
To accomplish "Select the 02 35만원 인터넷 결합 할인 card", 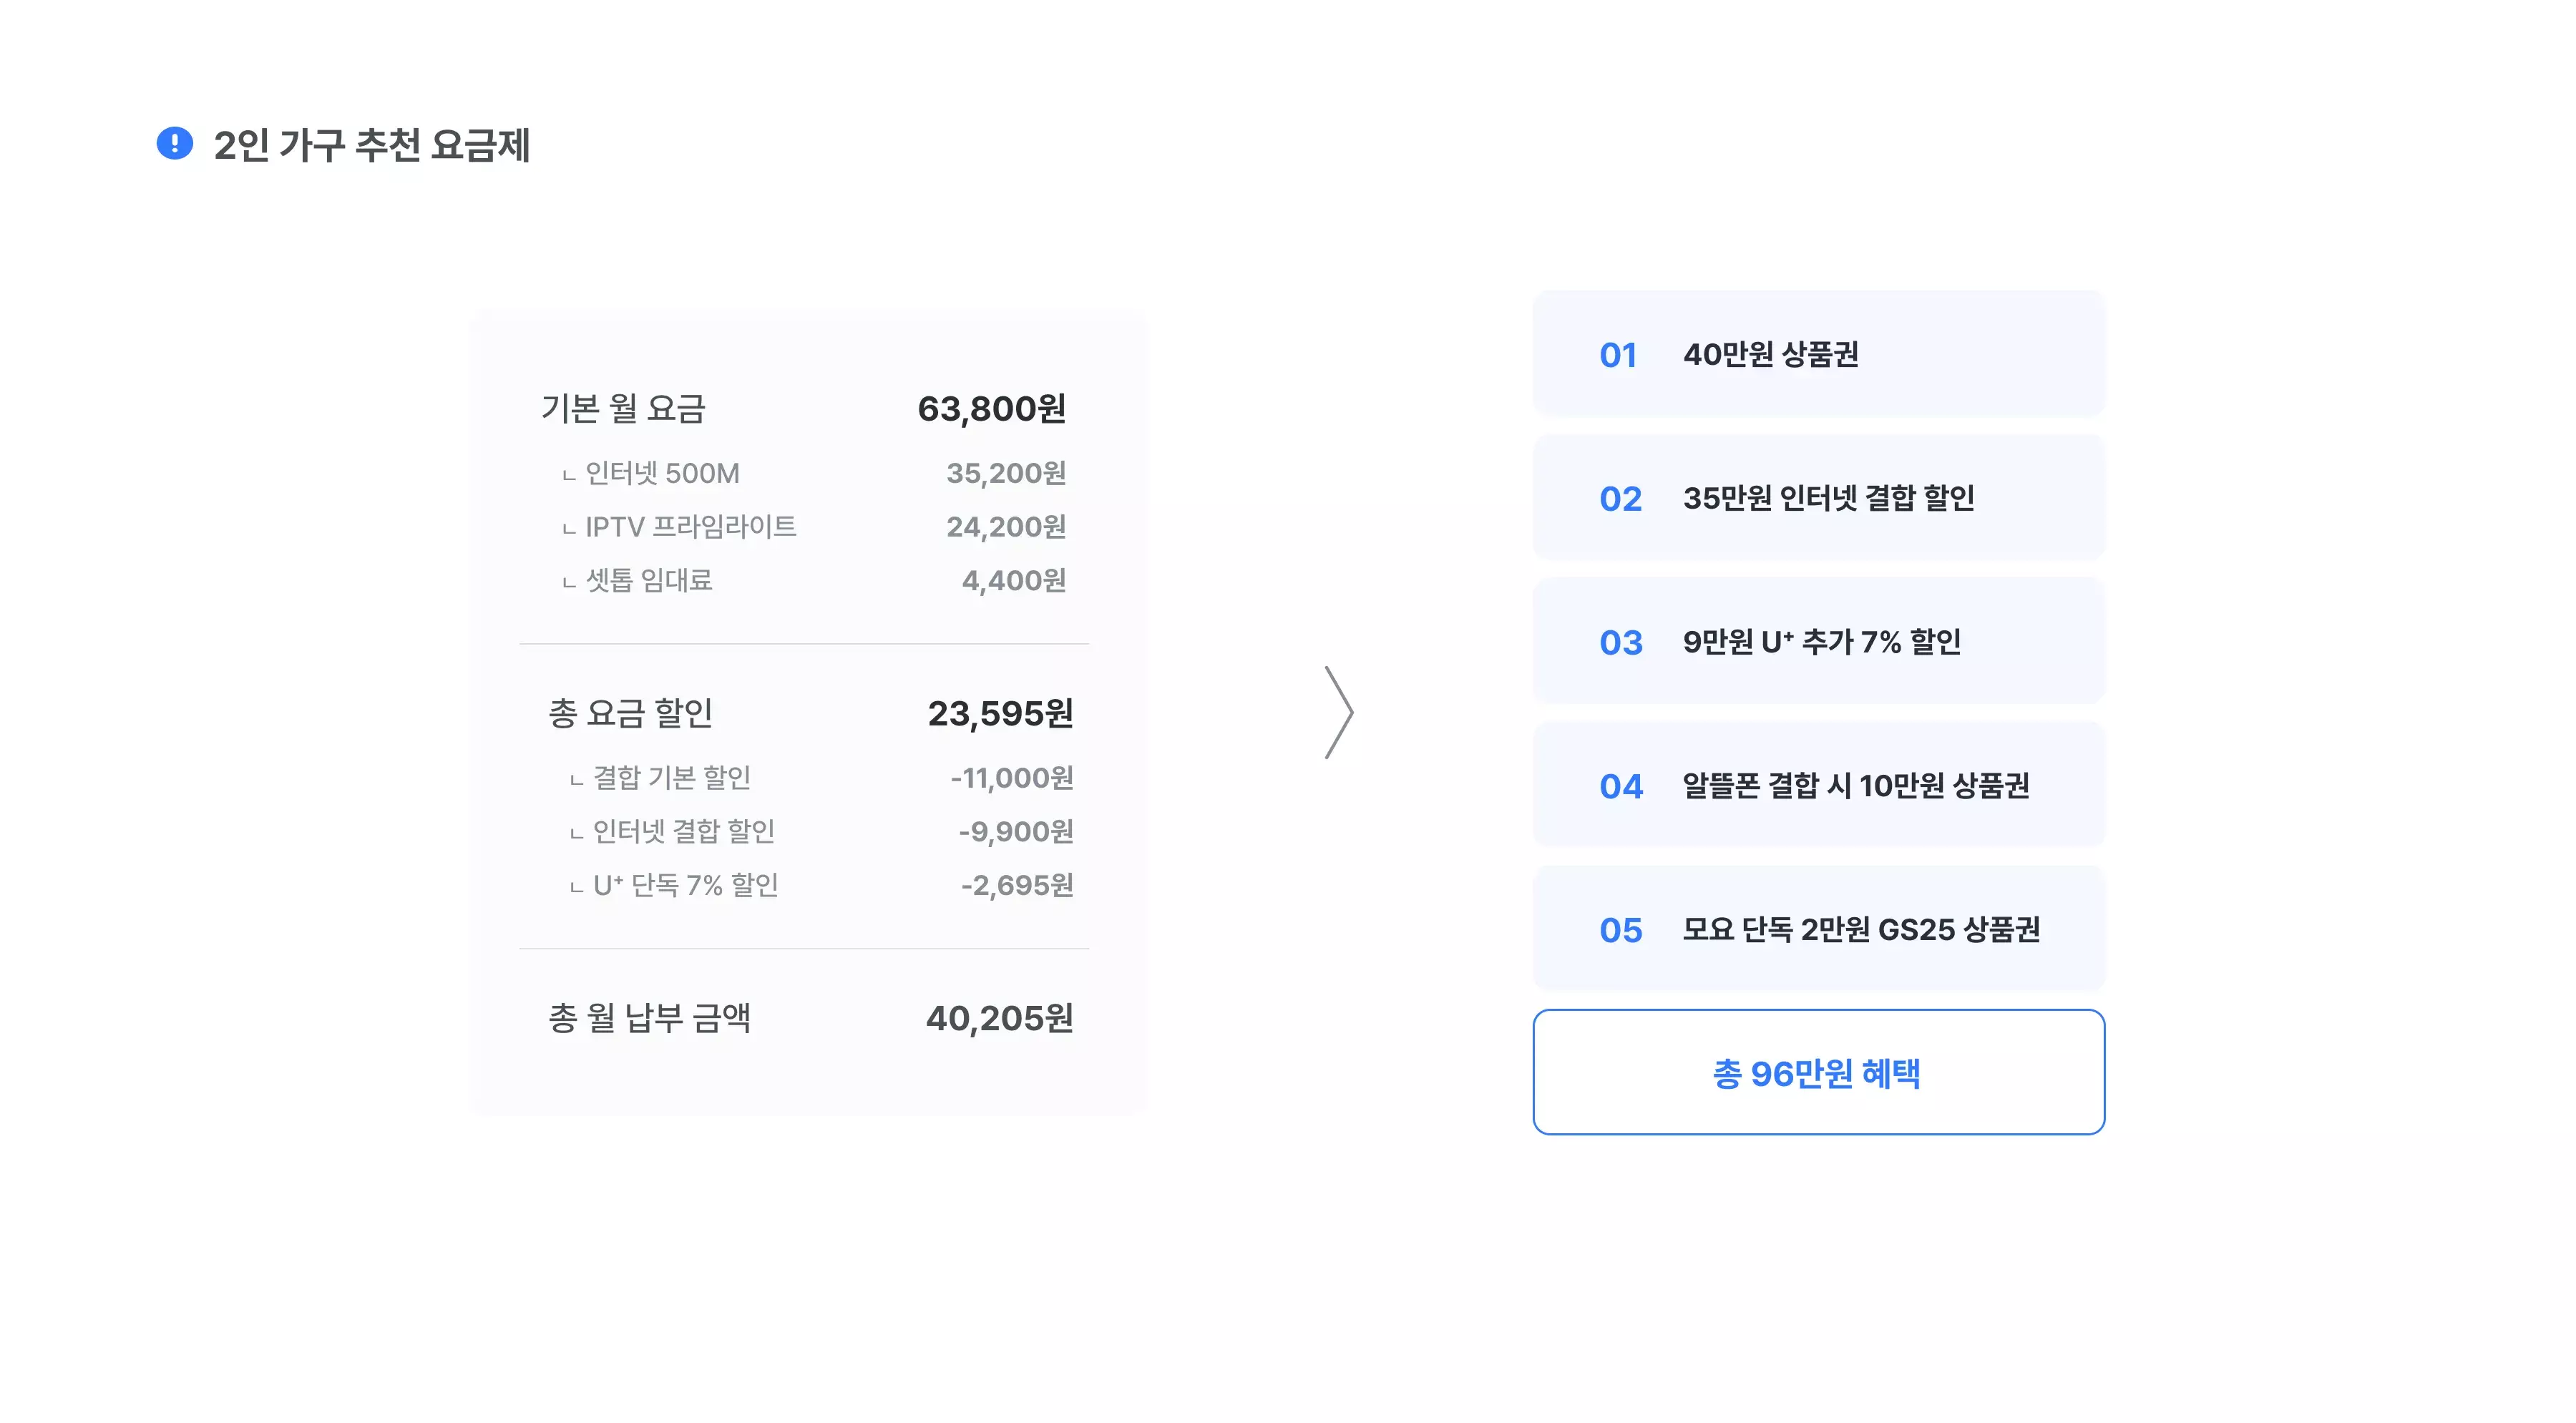I will click(x=1818, y=498).
